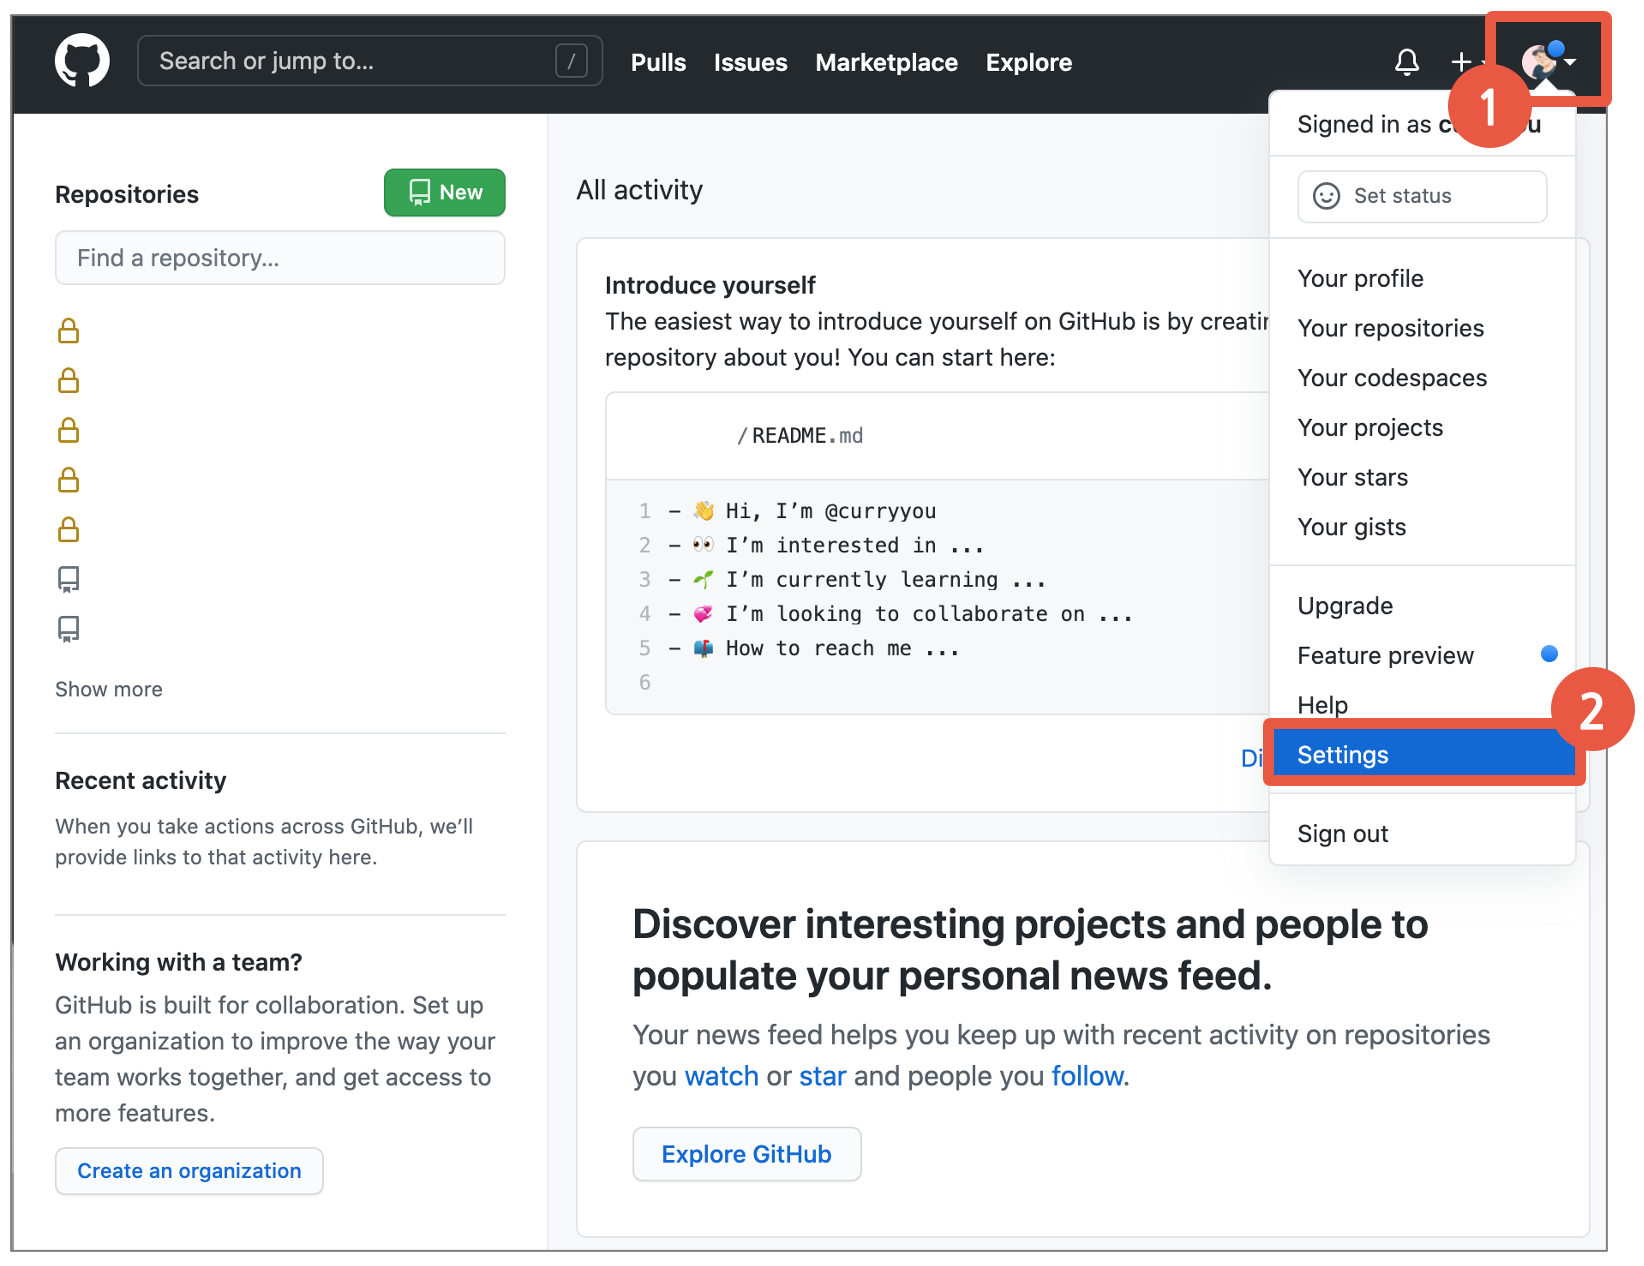Click the Working with a team? heading
1644x1266 pixels.
(x=178, y=962)
